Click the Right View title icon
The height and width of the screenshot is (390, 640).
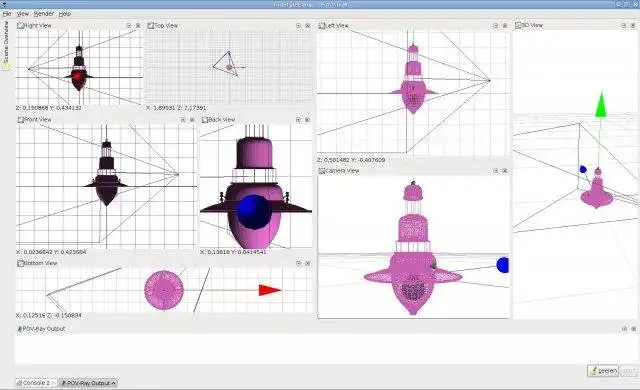point(20,25)
